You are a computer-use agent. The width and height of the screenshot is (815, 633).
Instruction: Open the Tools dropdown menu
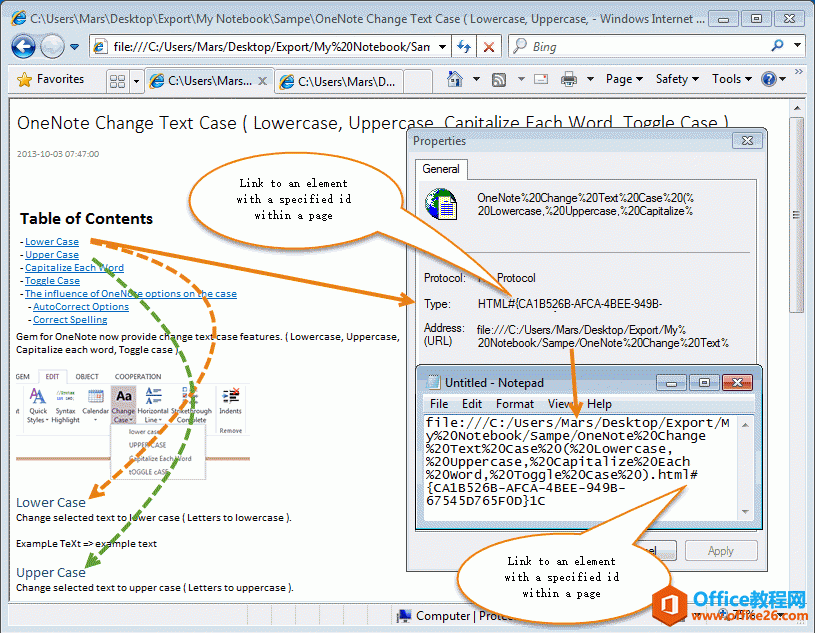731,79
